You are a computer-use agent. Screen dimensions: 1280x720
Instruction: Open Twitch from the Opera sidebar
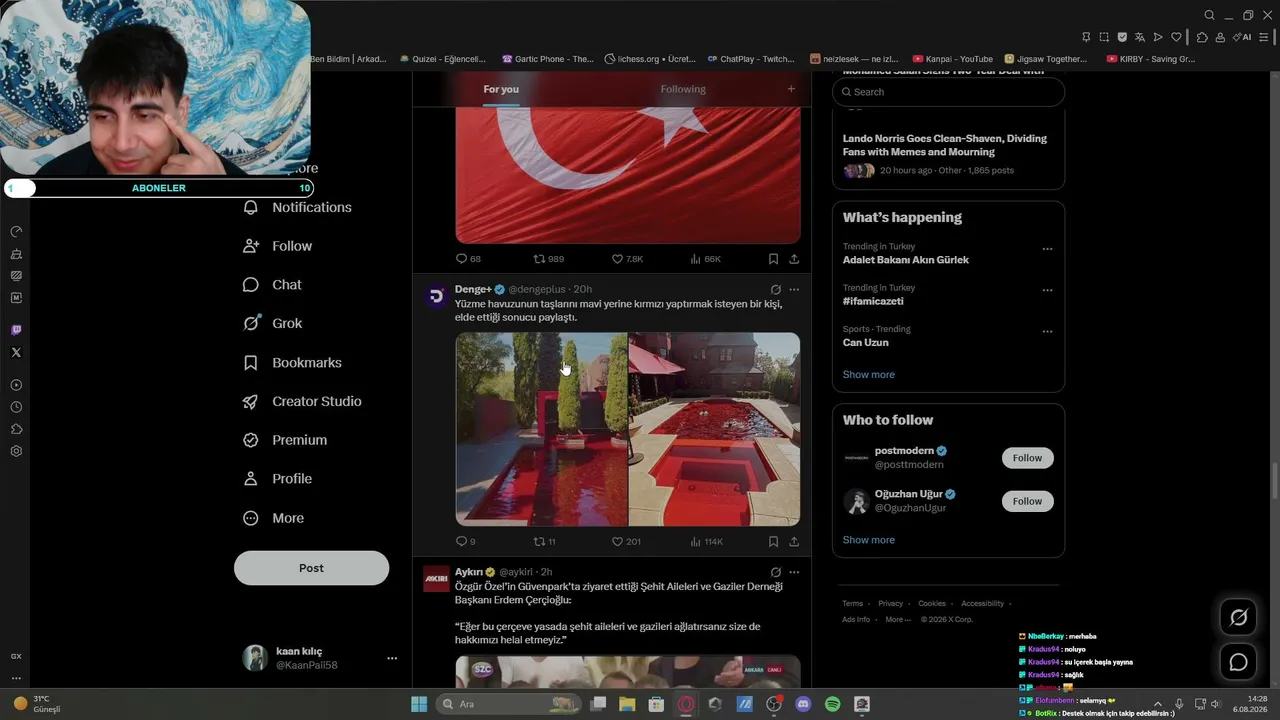point(16,330)
